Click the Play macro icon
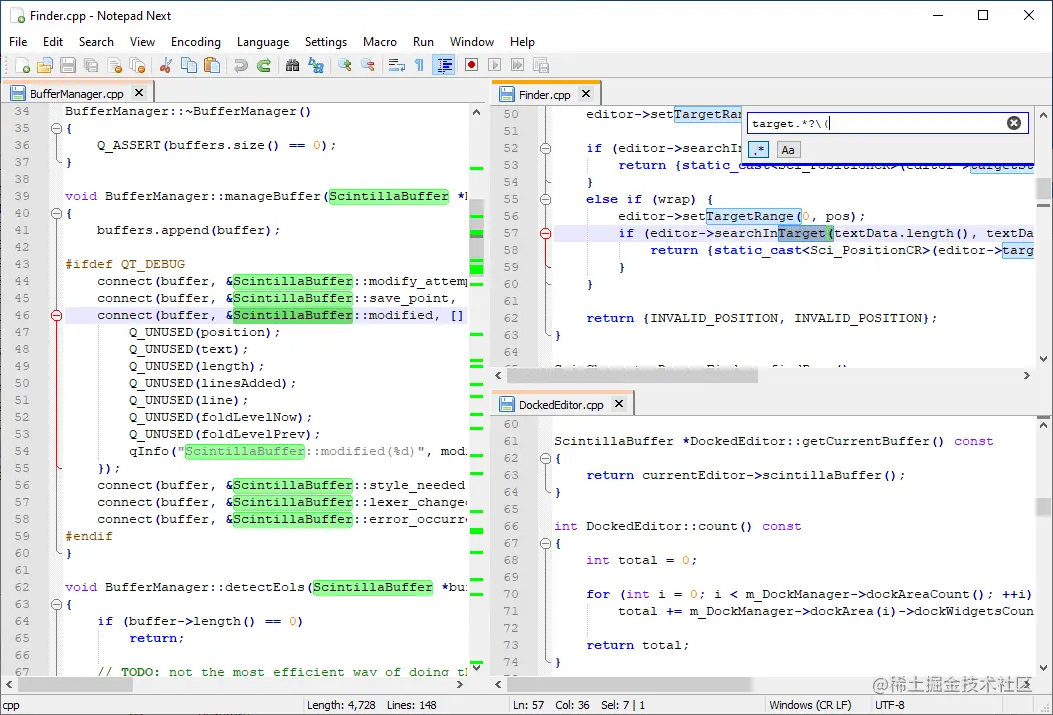Viewport: 1053px width, 715px height. [494, 65]
